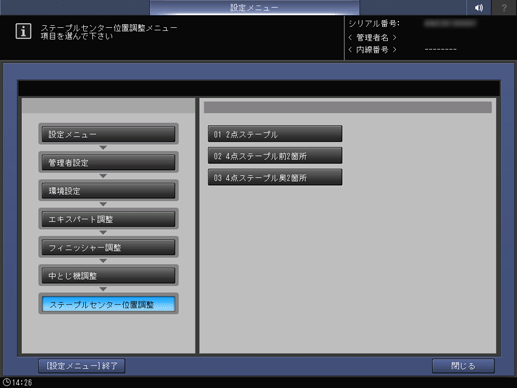Click the 閉じる button
The image size is (517, 388).
coord(463,366)
